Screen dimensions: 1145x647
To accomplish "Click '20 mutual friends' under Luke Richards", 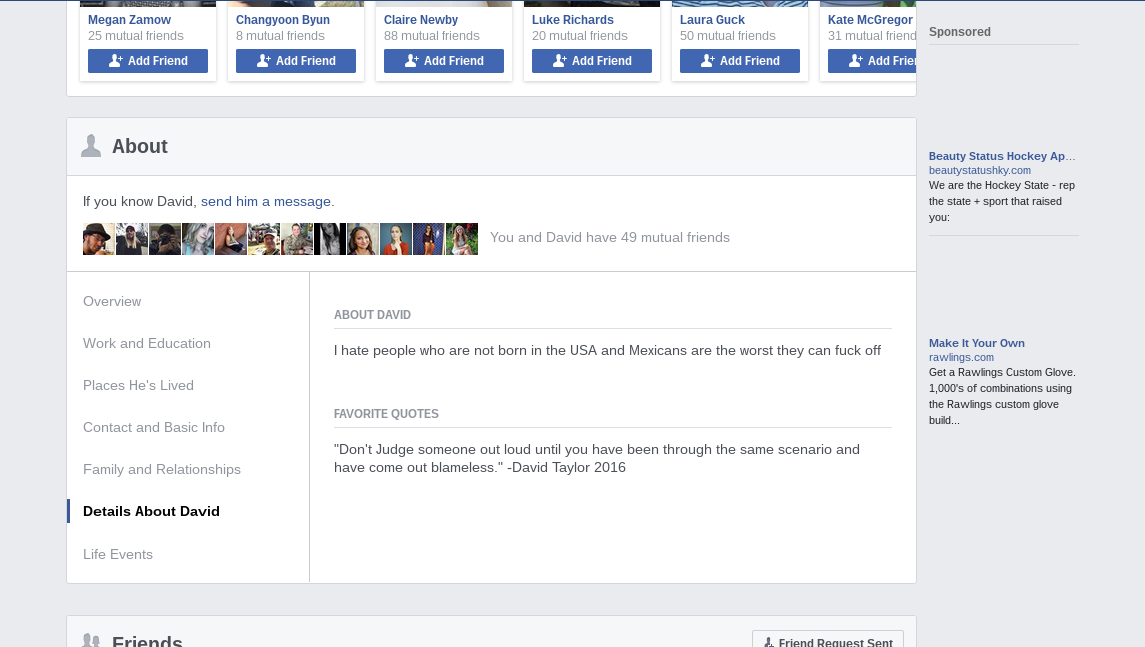I will point(580,36).
